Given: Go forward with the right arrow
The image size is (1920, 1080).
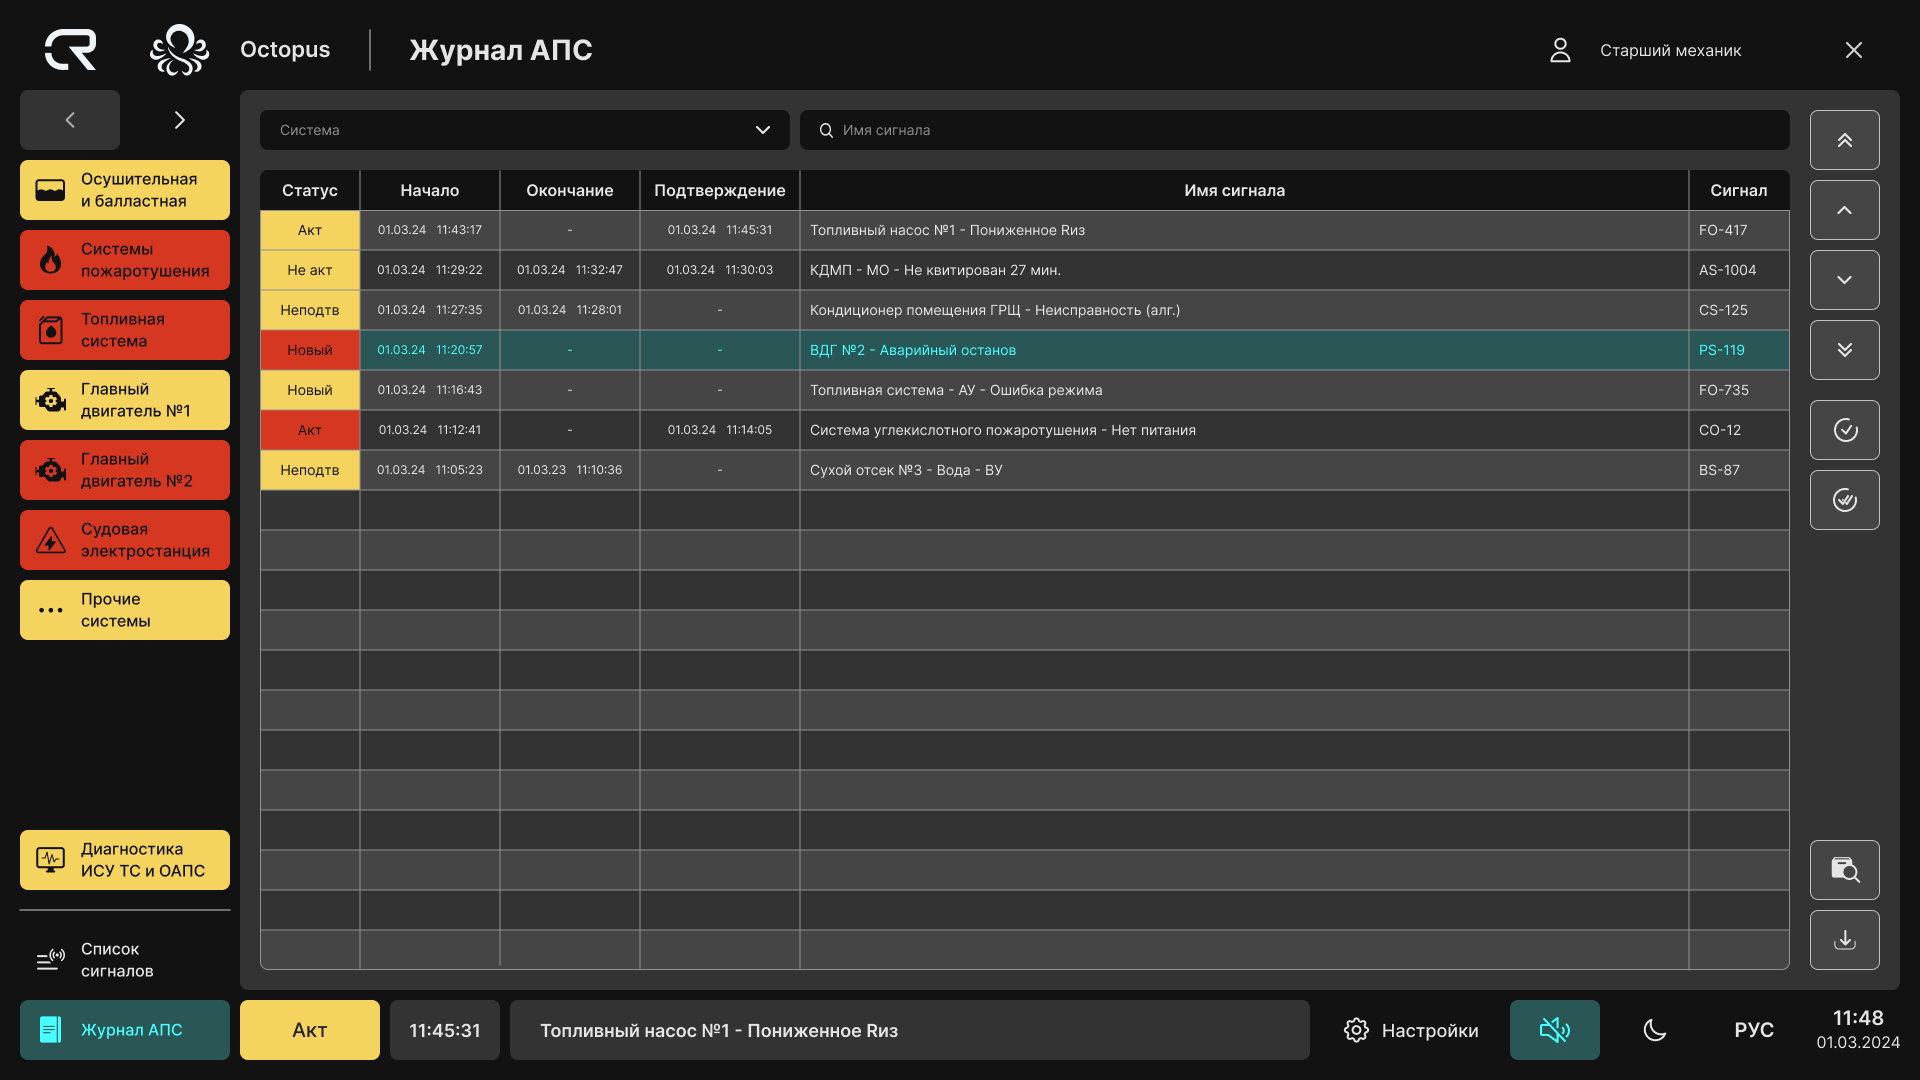Looking at the screenshot, I should coord(180,120).
